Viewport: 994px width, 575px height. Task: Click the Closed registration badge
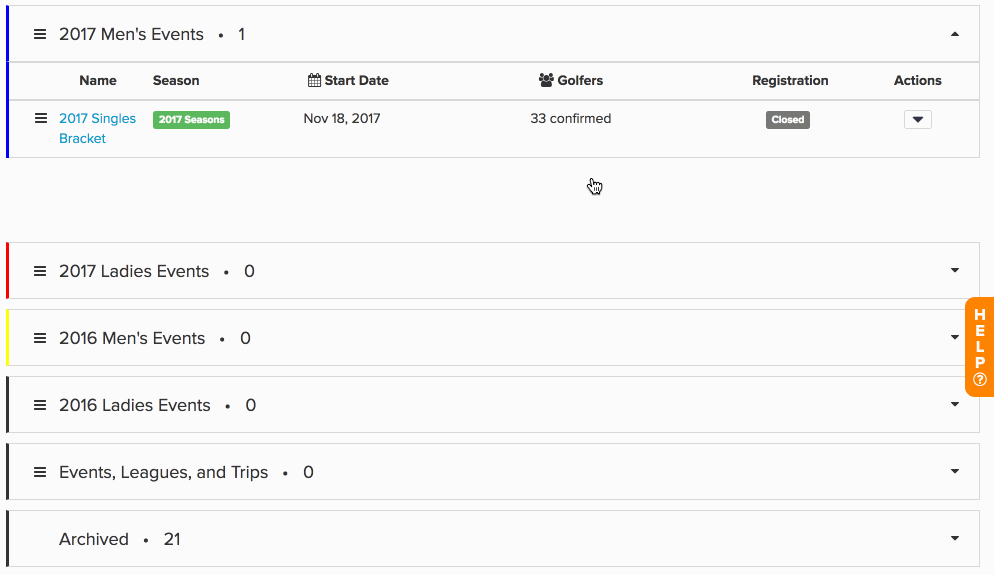point(787,119)
